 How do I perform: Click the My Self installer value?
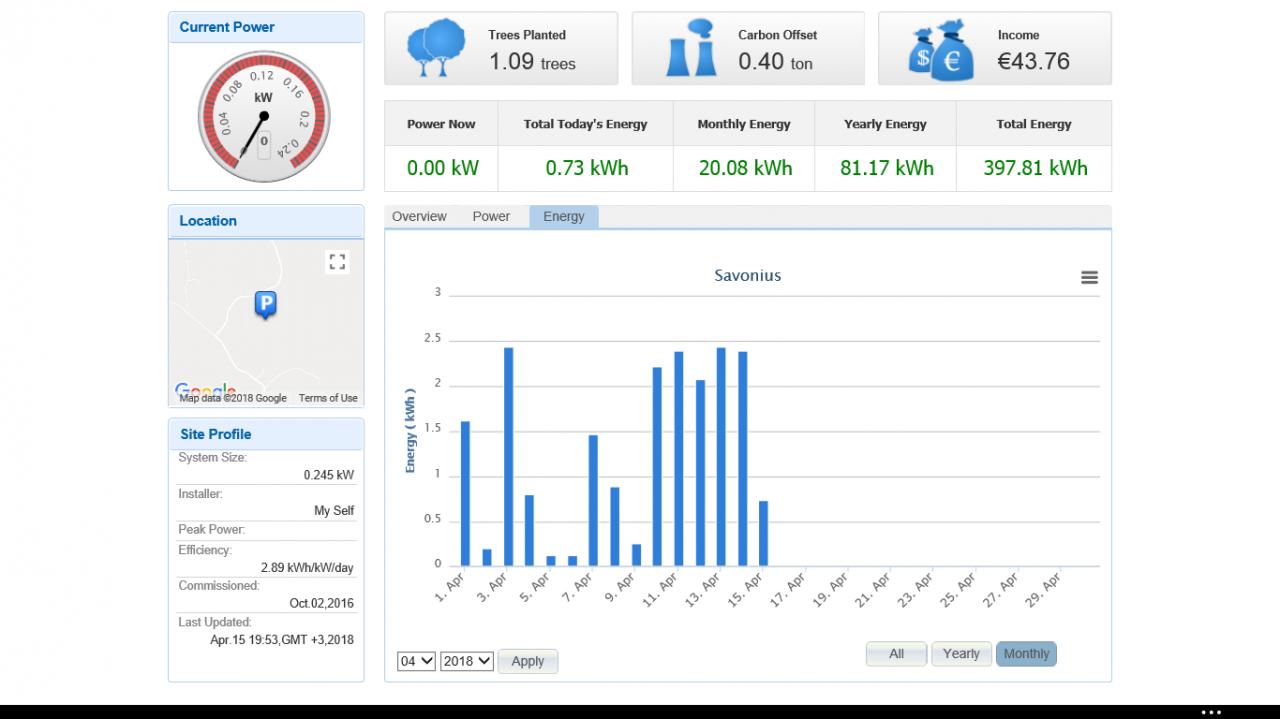[x=334, y=511]
